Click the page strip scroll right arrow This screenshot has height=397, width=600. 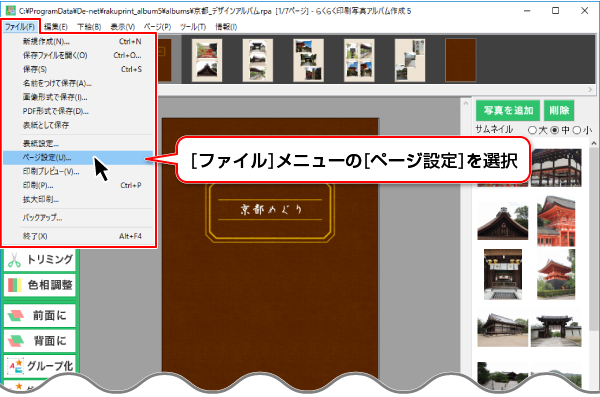click(x=590, y=89)
